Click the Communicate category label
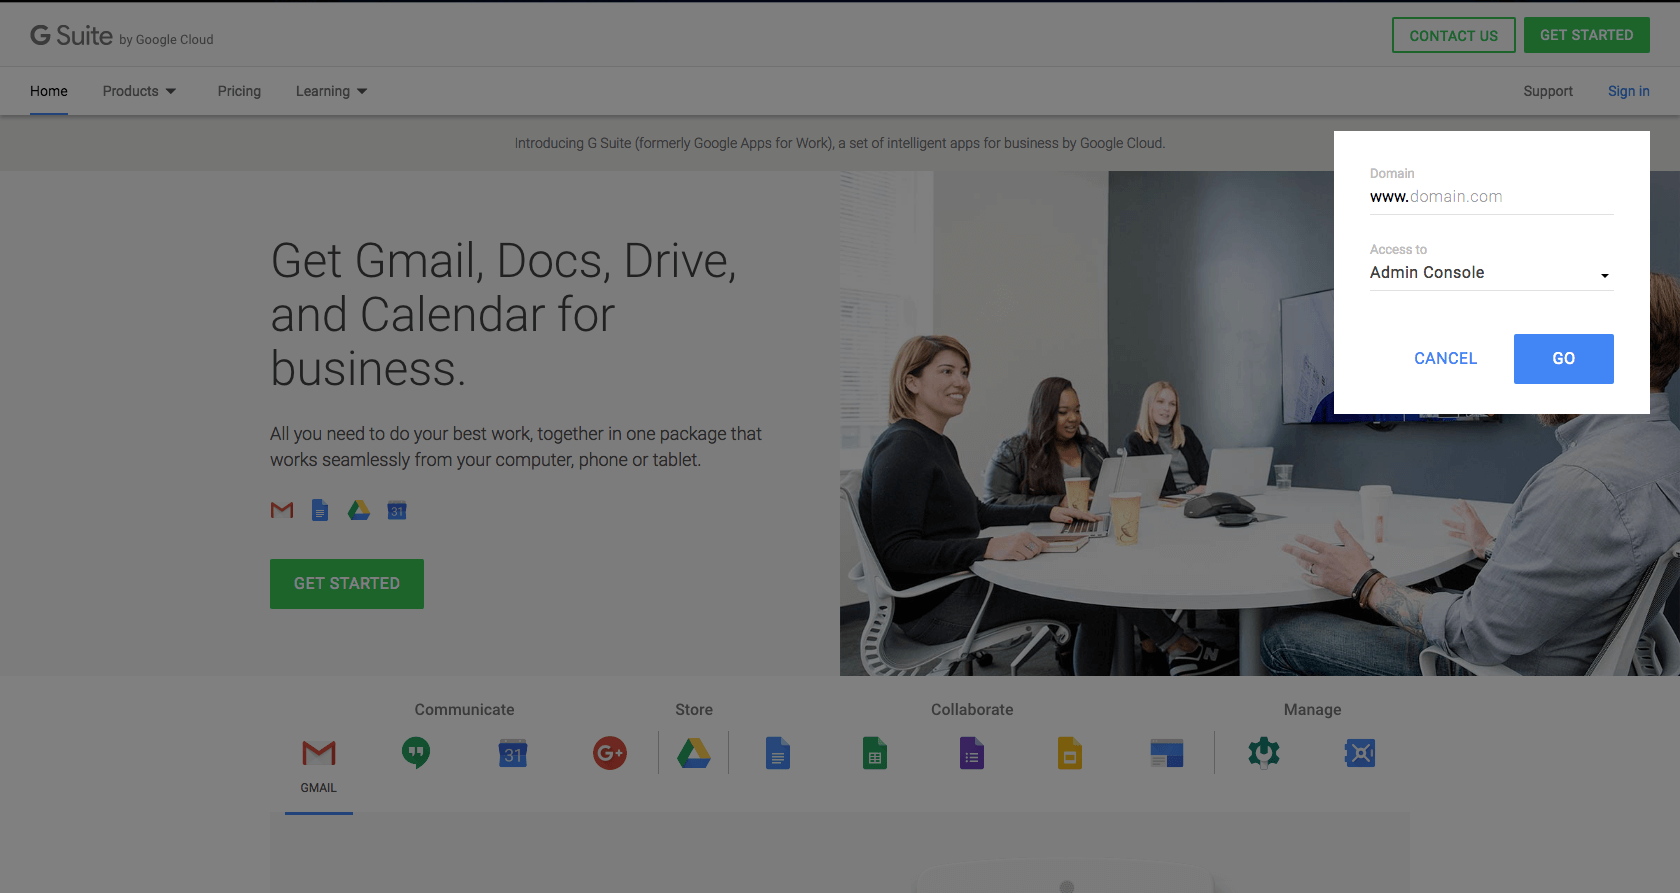1680x893 pixels. 464,710
